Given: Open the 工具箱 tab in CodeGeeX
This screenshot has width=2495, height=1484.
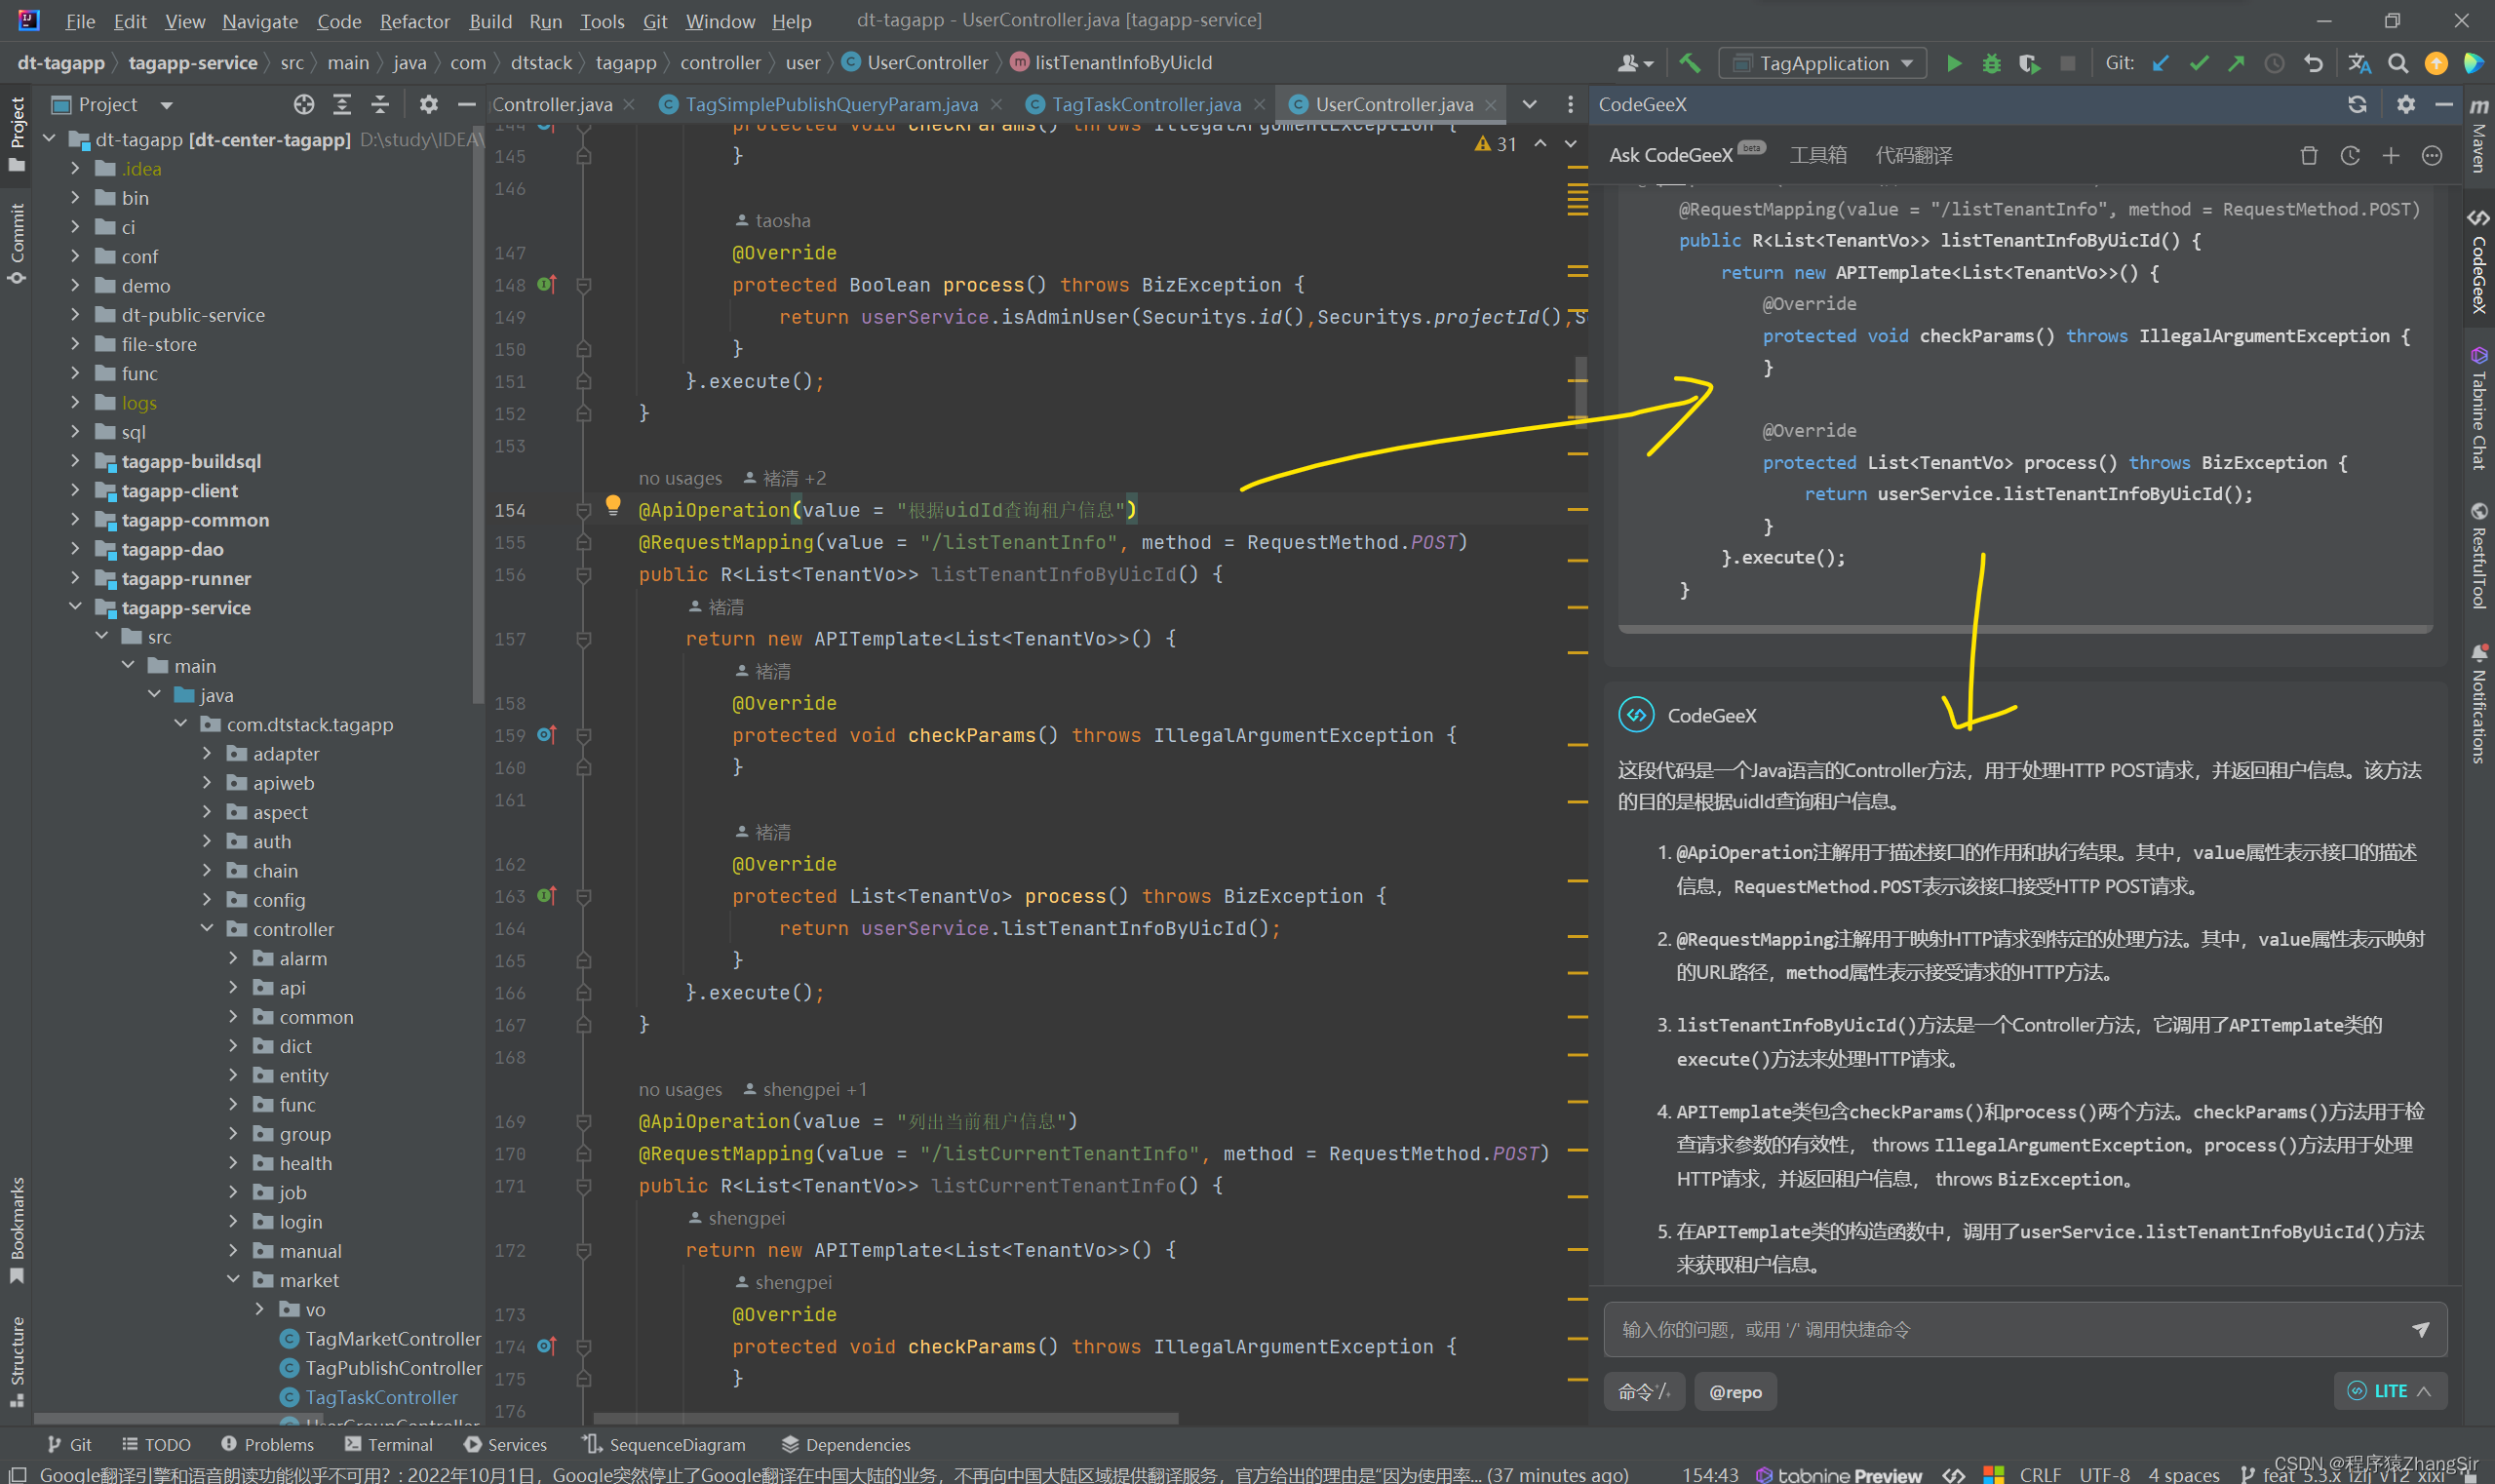Looking at the screenshot, I should coord(1818,155).
